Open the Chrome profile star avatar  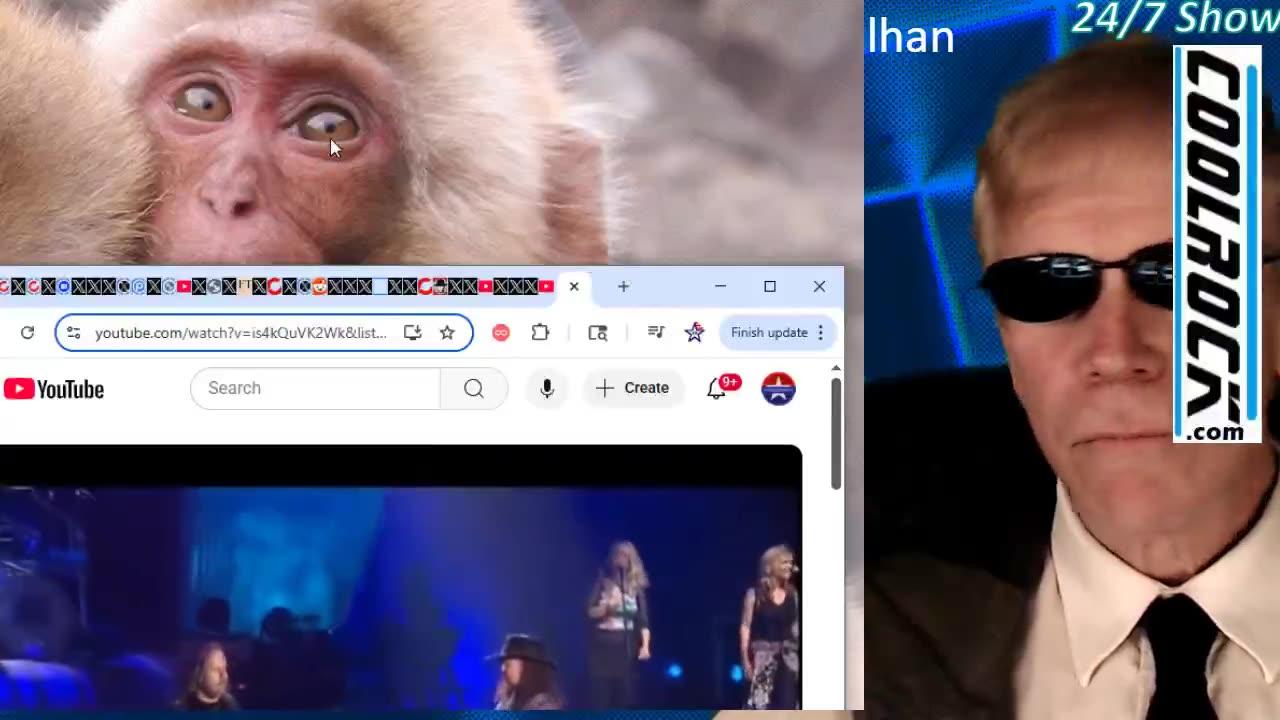pos(694,333)
